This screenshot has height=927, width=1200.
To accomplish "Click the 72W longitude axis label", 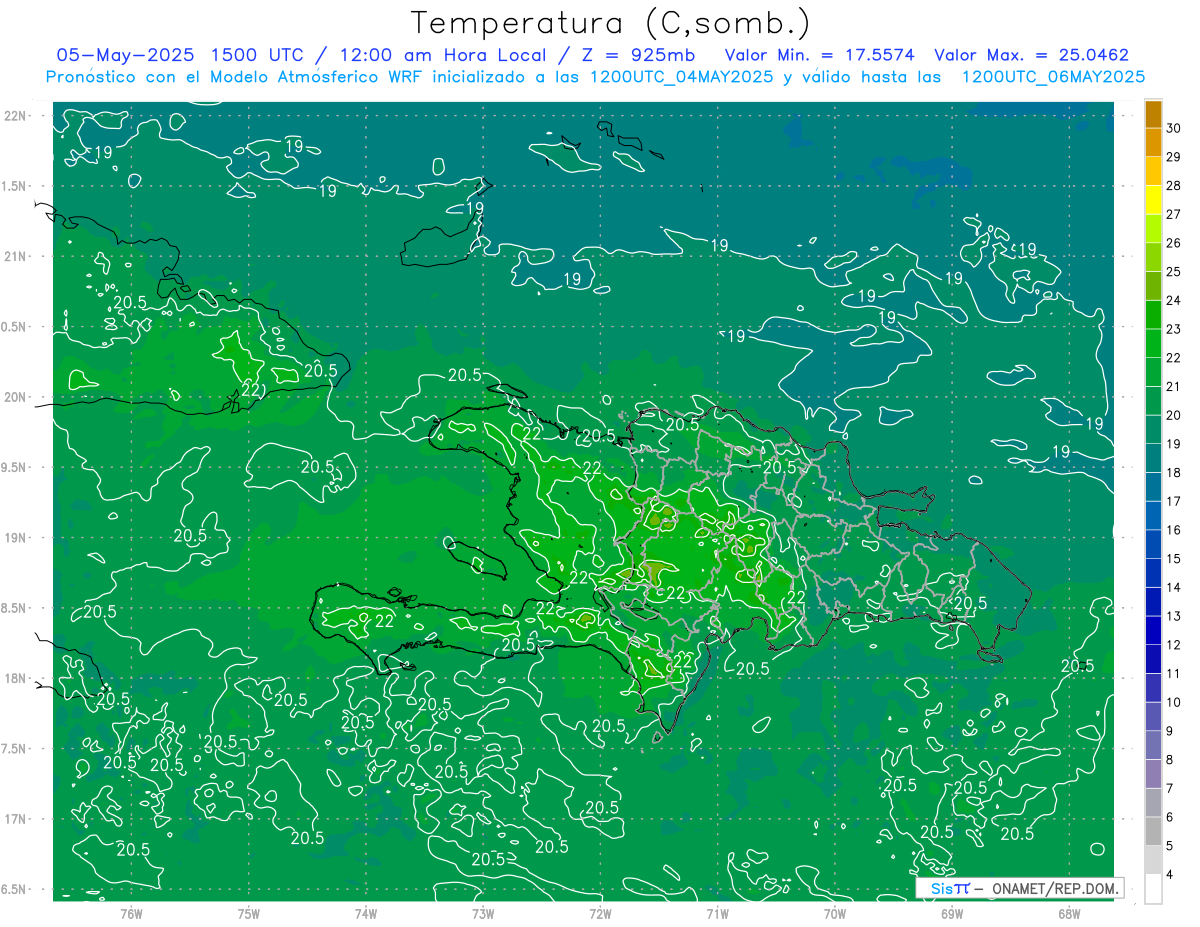I will coord(600,913).
